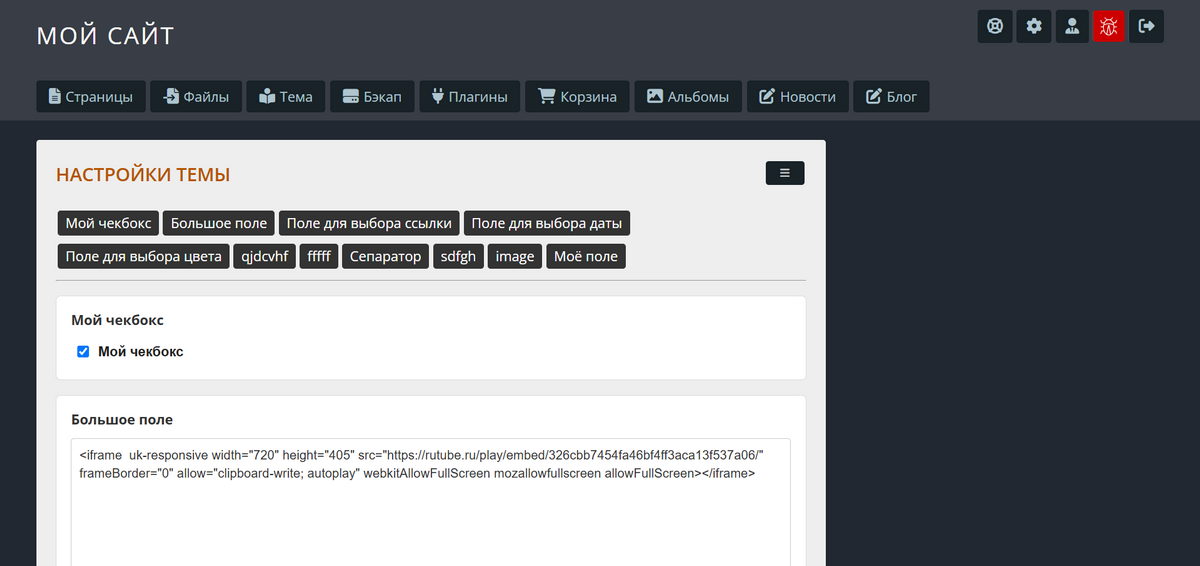
Task: Toggle the hamburger menu in theme settings
Action: pos(785,173)
